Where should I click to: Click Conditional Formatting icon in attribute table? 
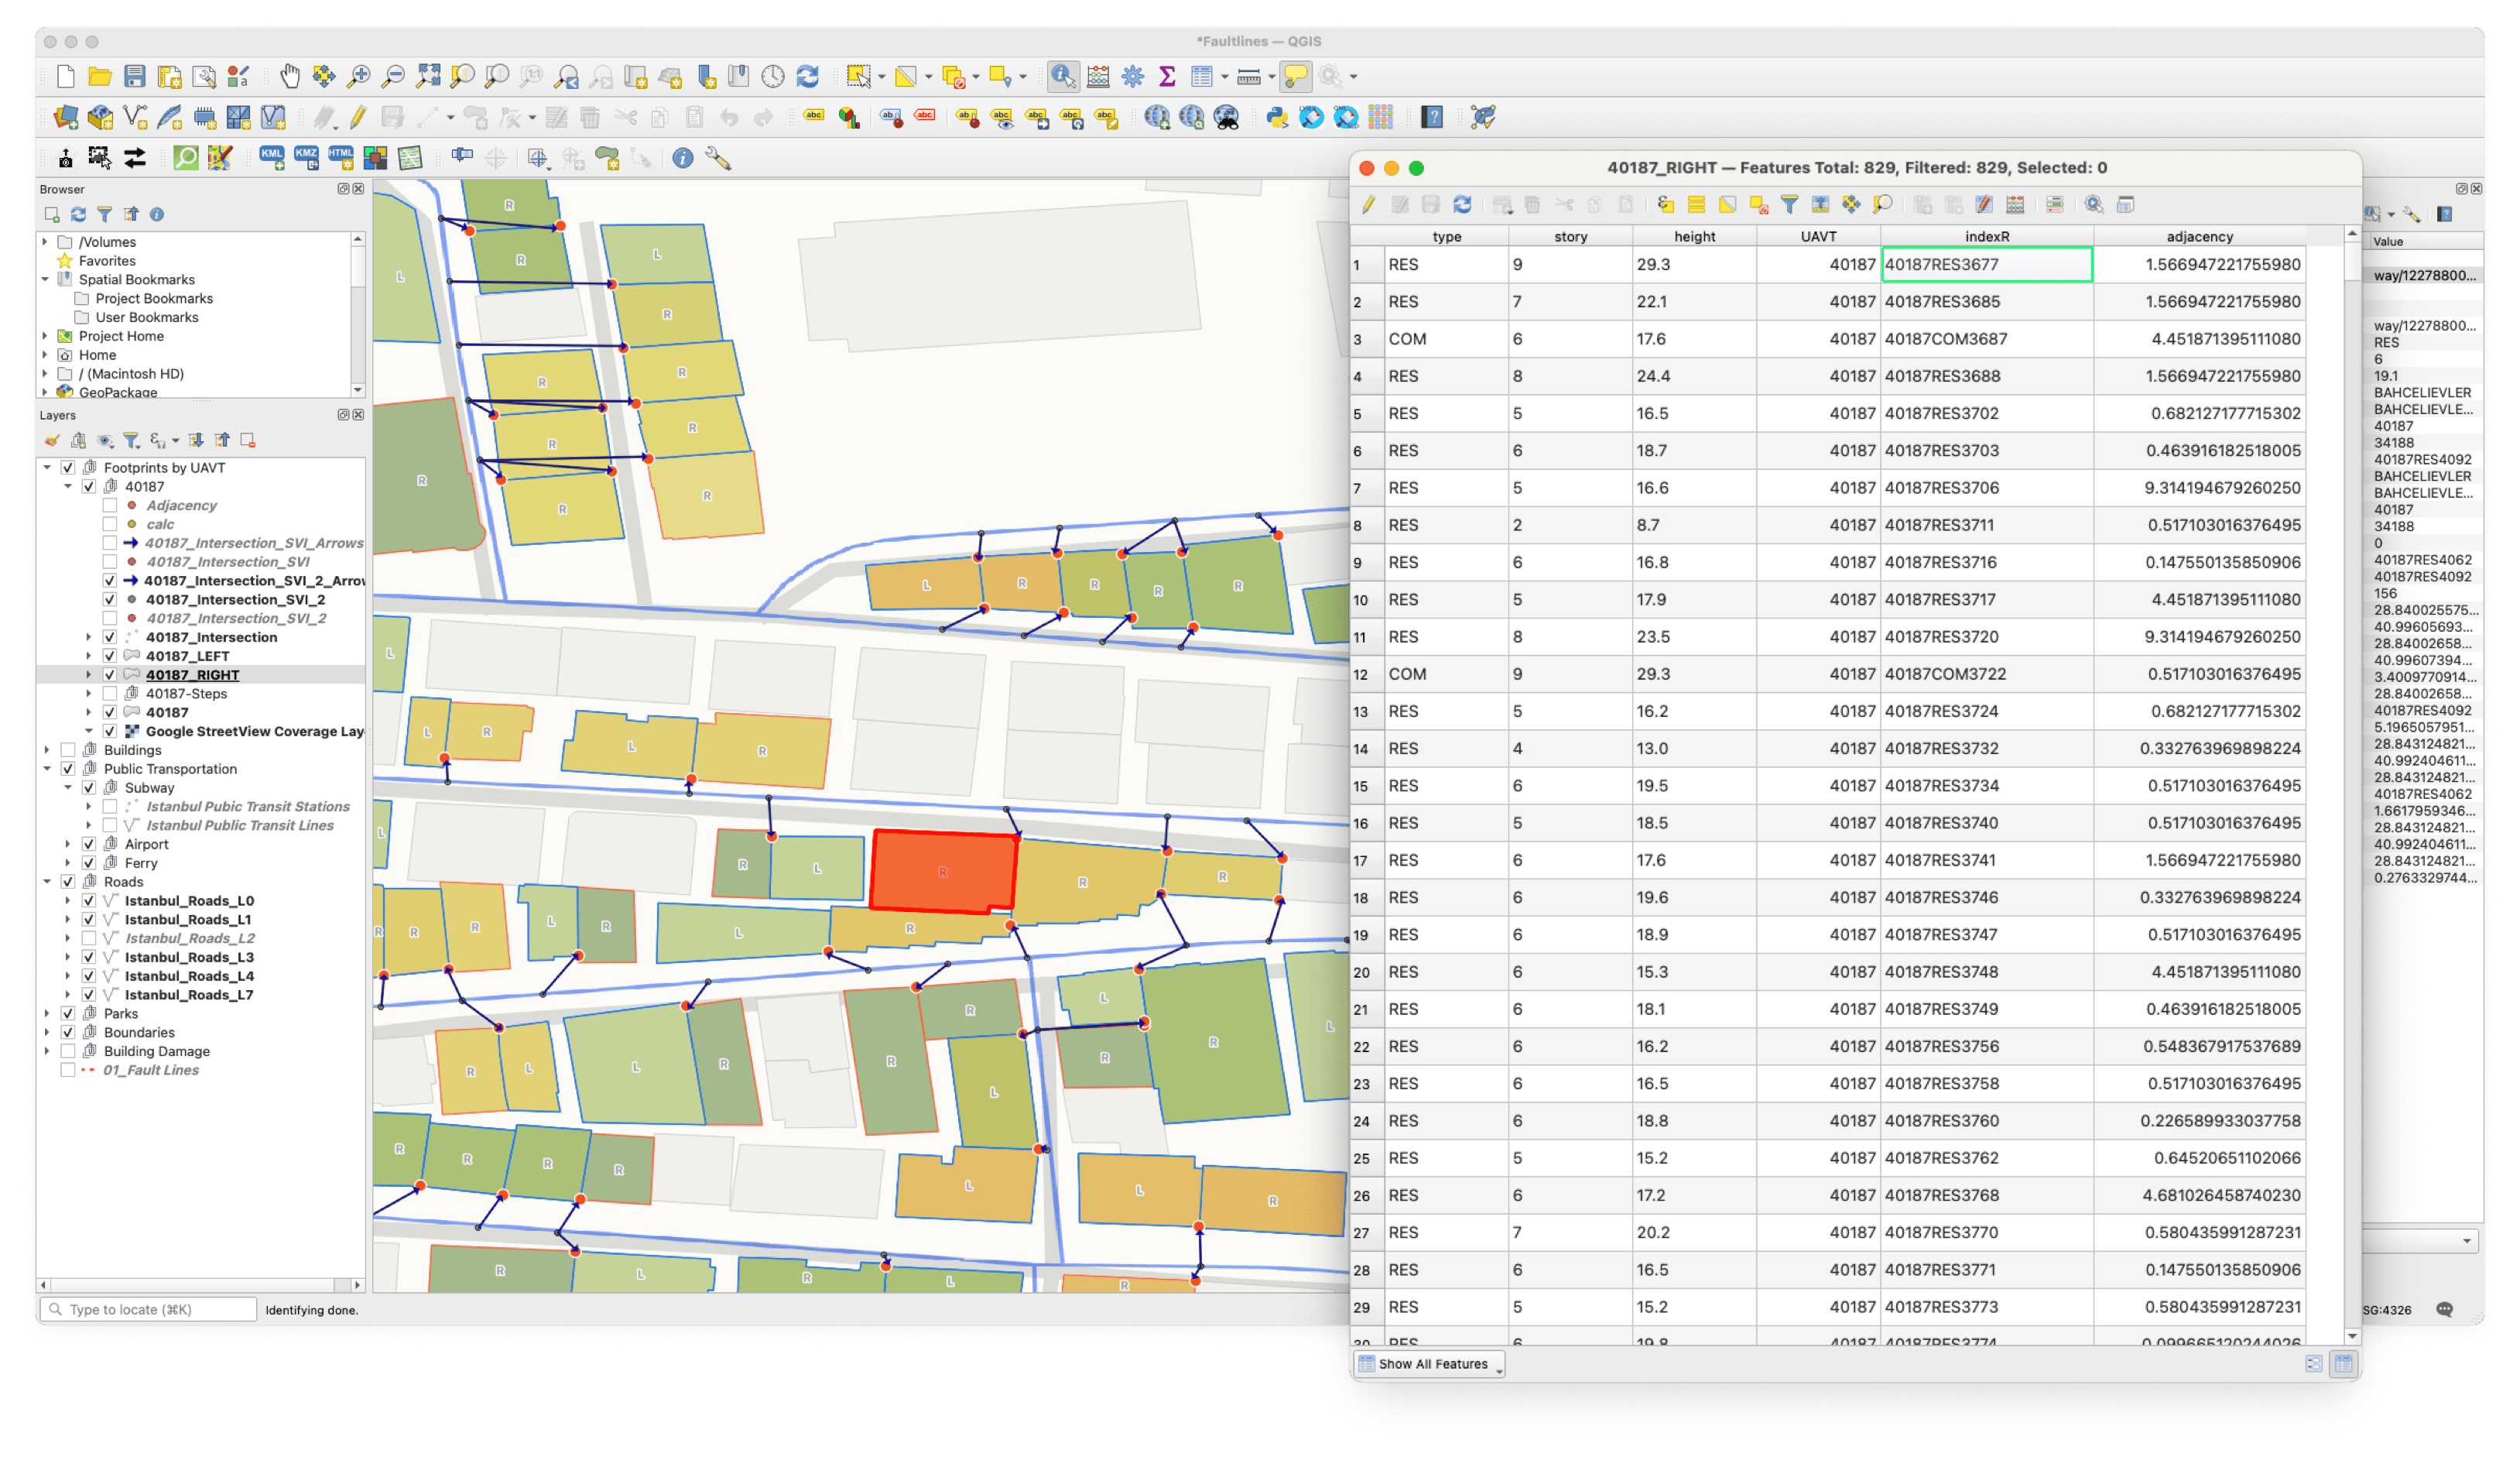(2054, 204)
